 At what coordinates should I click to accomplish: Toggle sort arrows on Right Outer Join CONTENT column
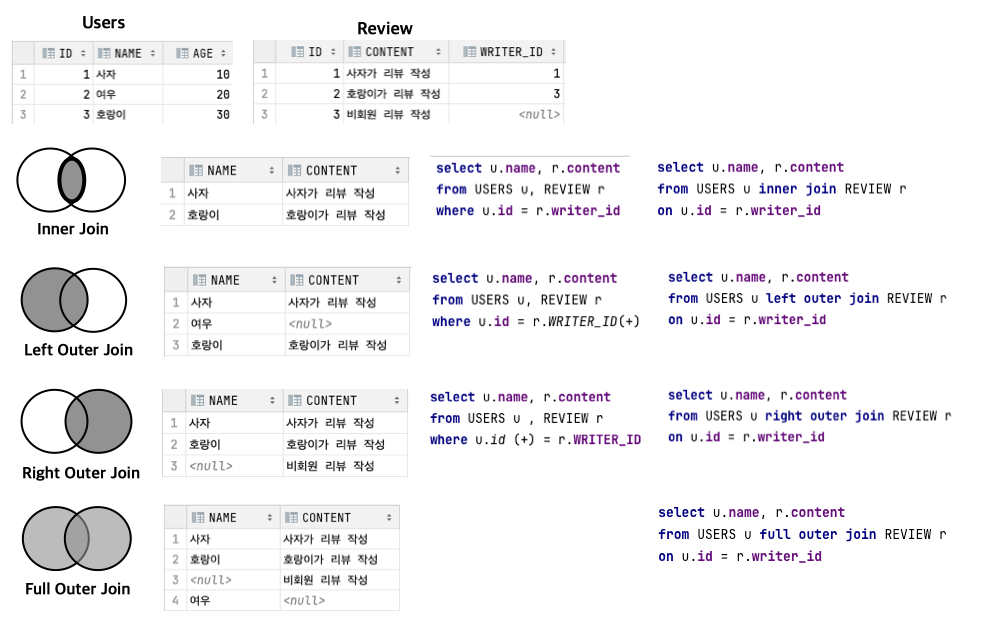pyautogui.click(x=396, y=400)
